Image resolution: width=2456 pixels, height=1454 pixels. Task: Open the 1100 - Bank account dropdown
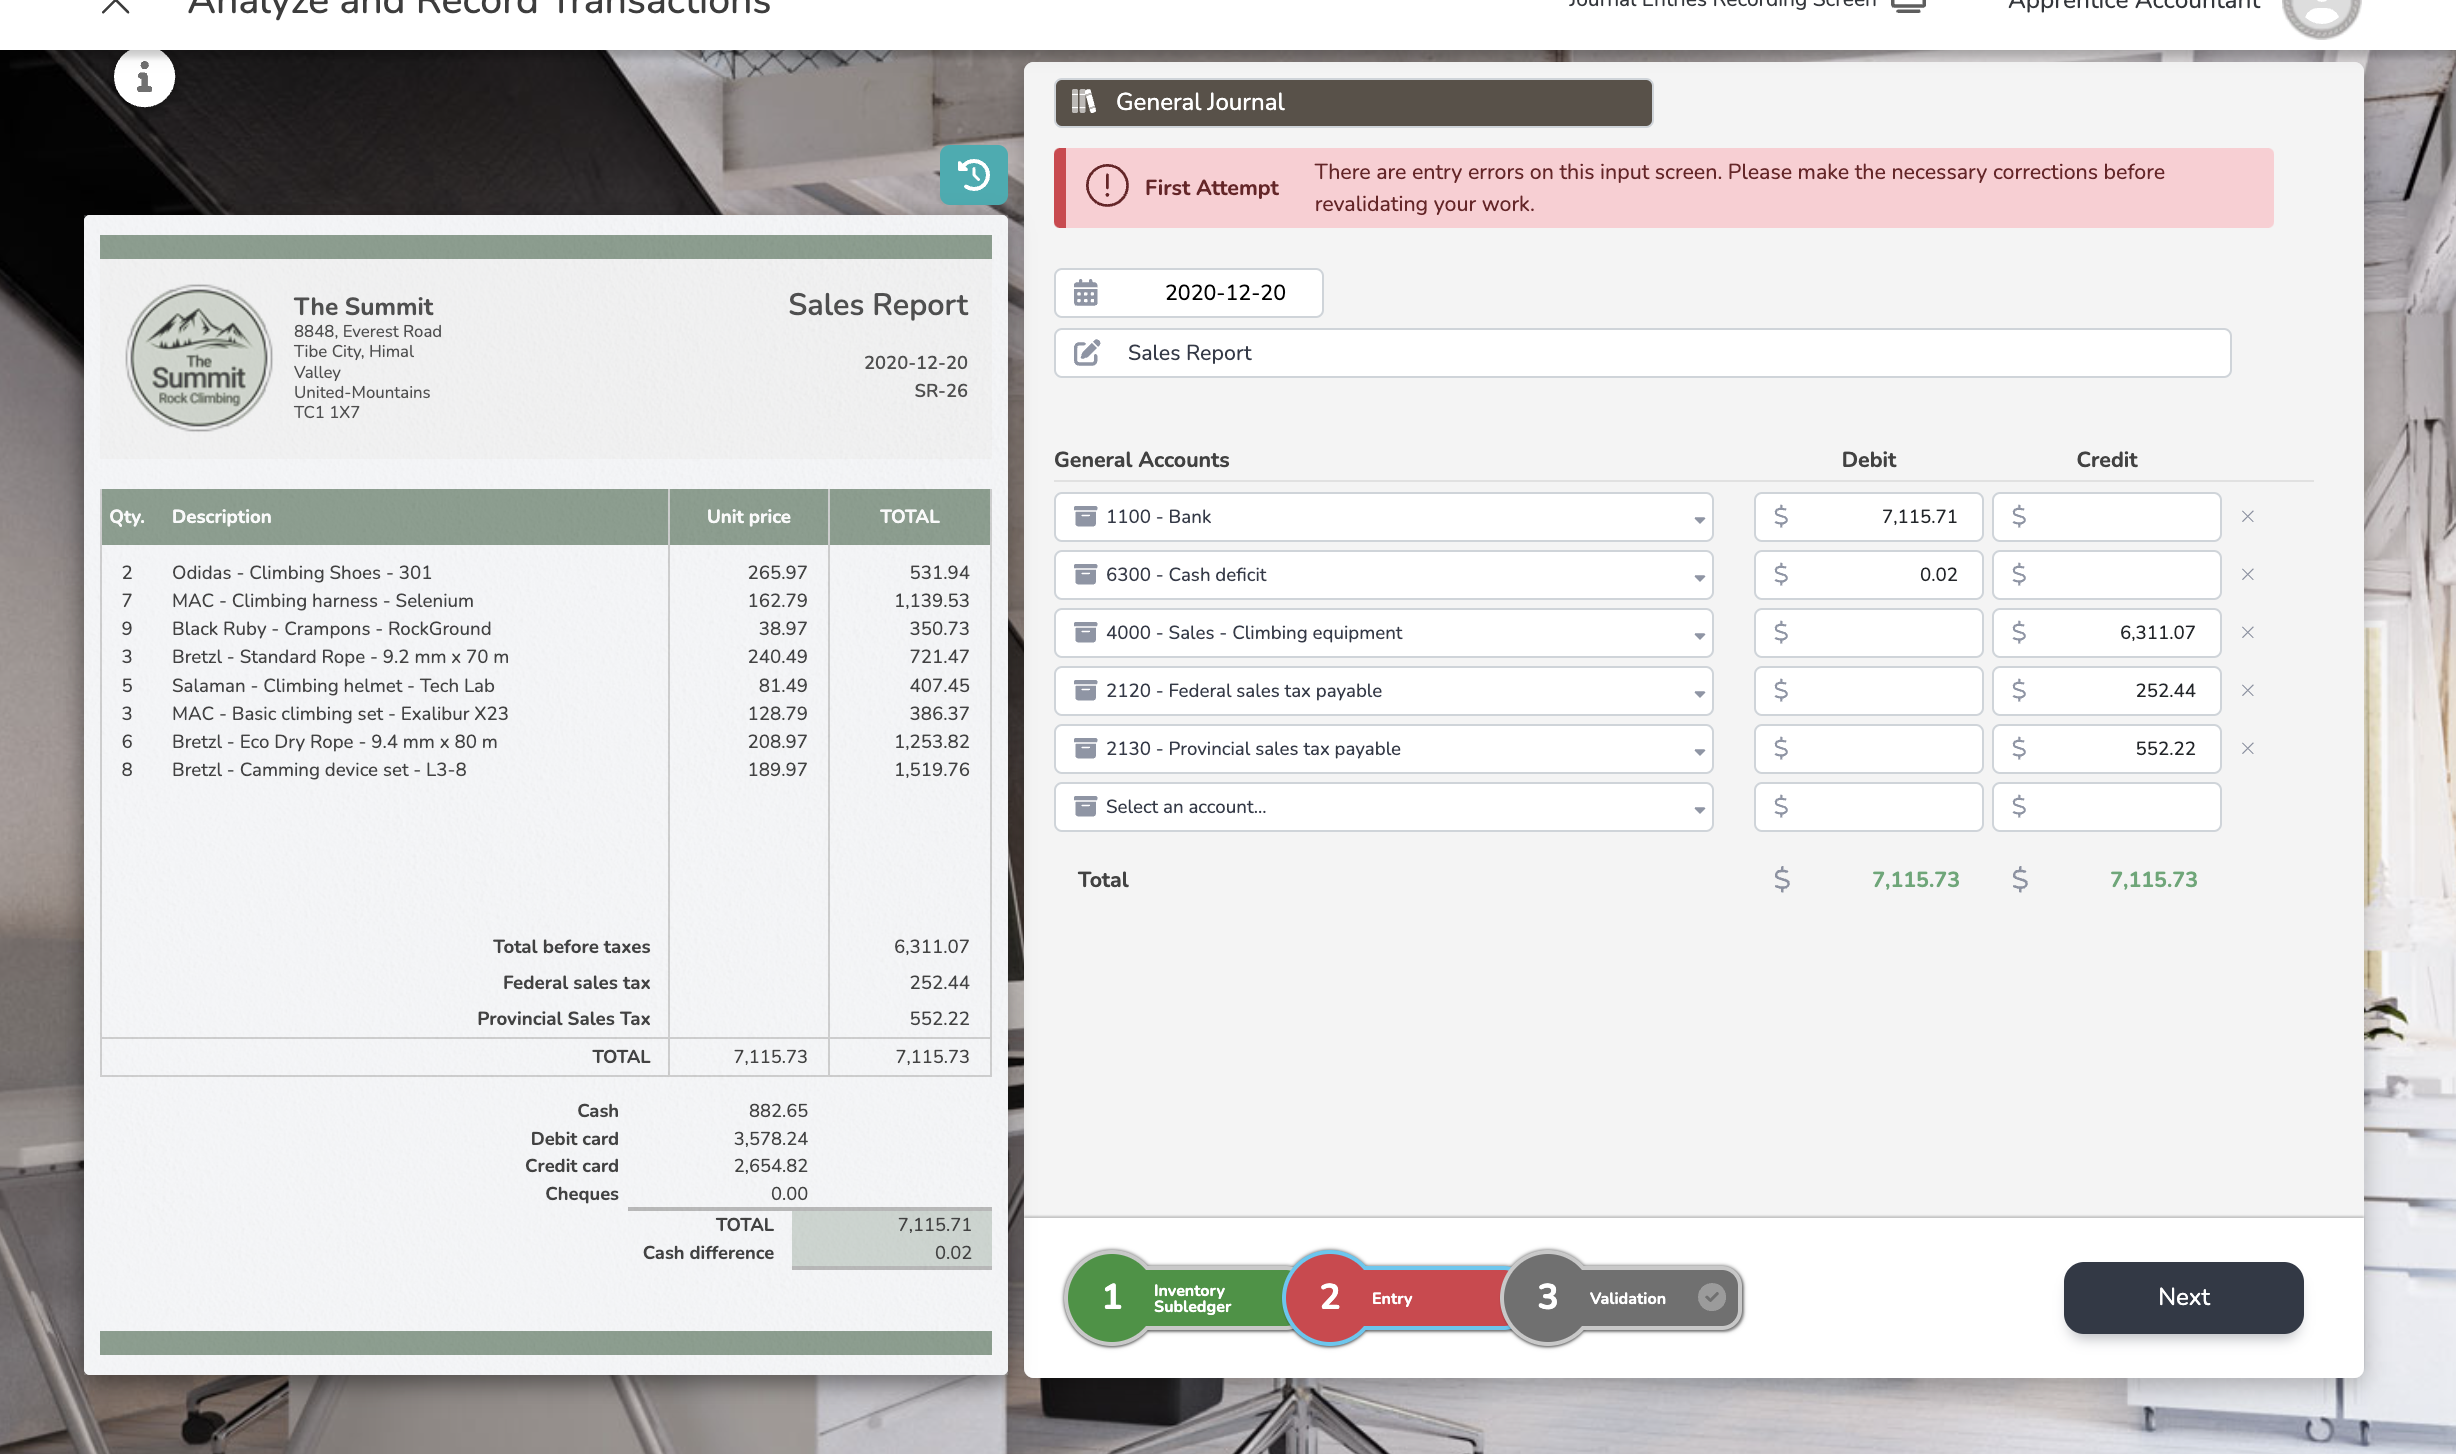pyautogui.click(x=1698, y=518)
